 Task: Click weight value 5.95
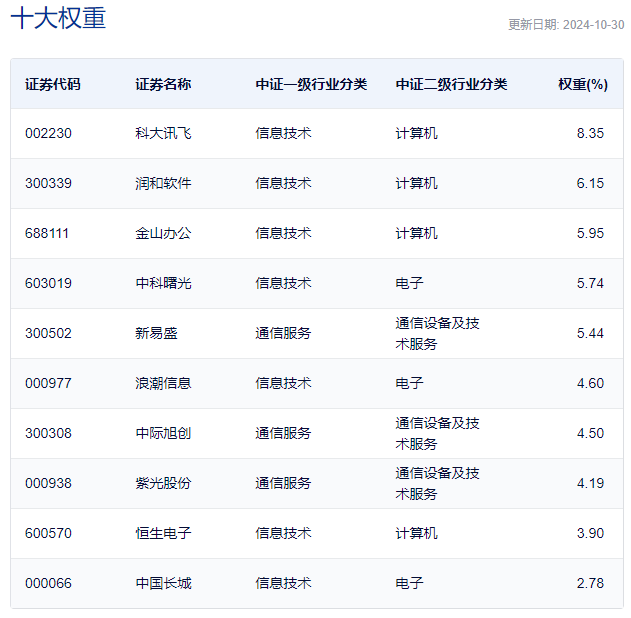click(x=590, y=233)
